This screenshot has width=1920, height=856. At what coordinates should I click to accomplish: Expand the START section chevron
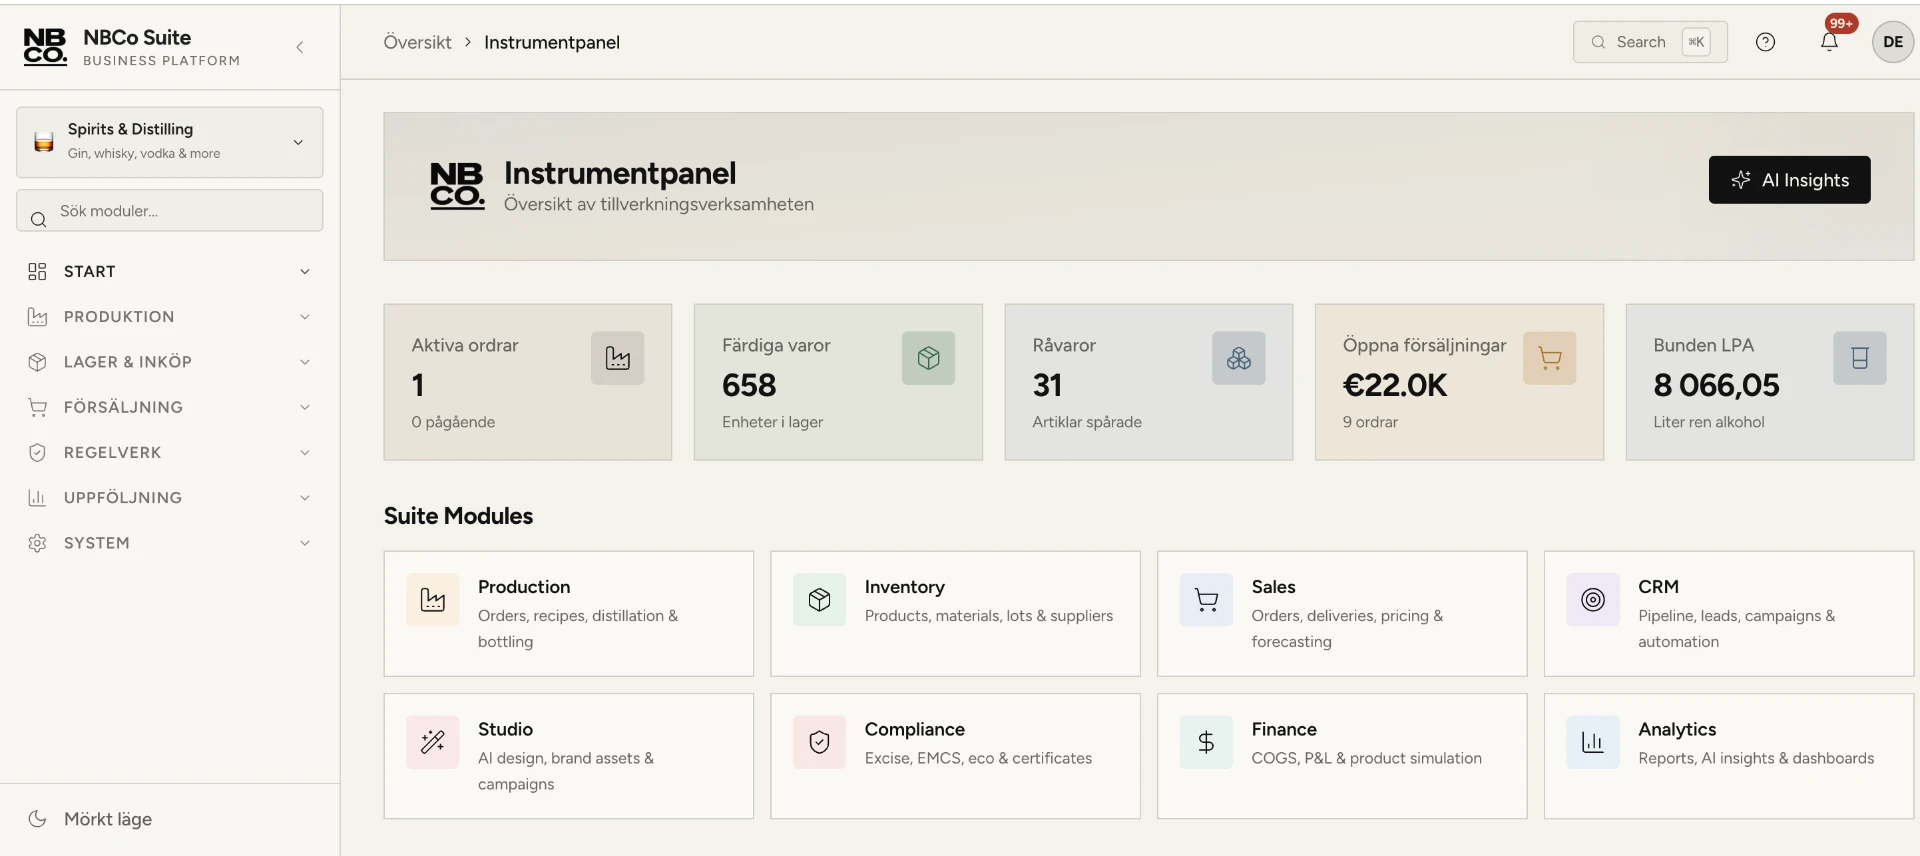304,272
